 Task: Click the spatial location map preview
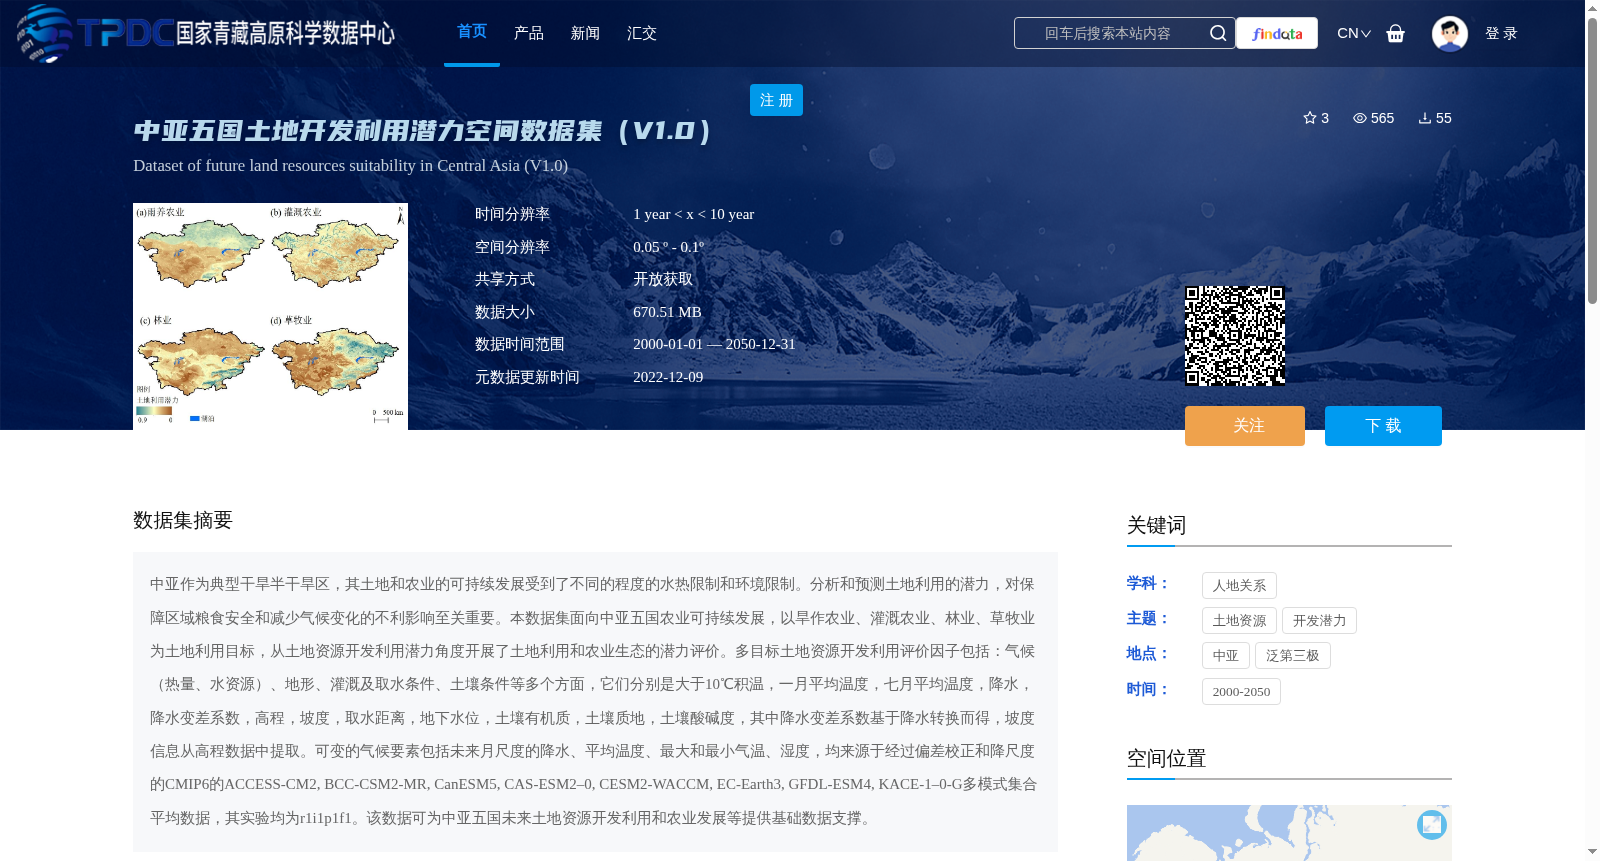pos(1289,833)
